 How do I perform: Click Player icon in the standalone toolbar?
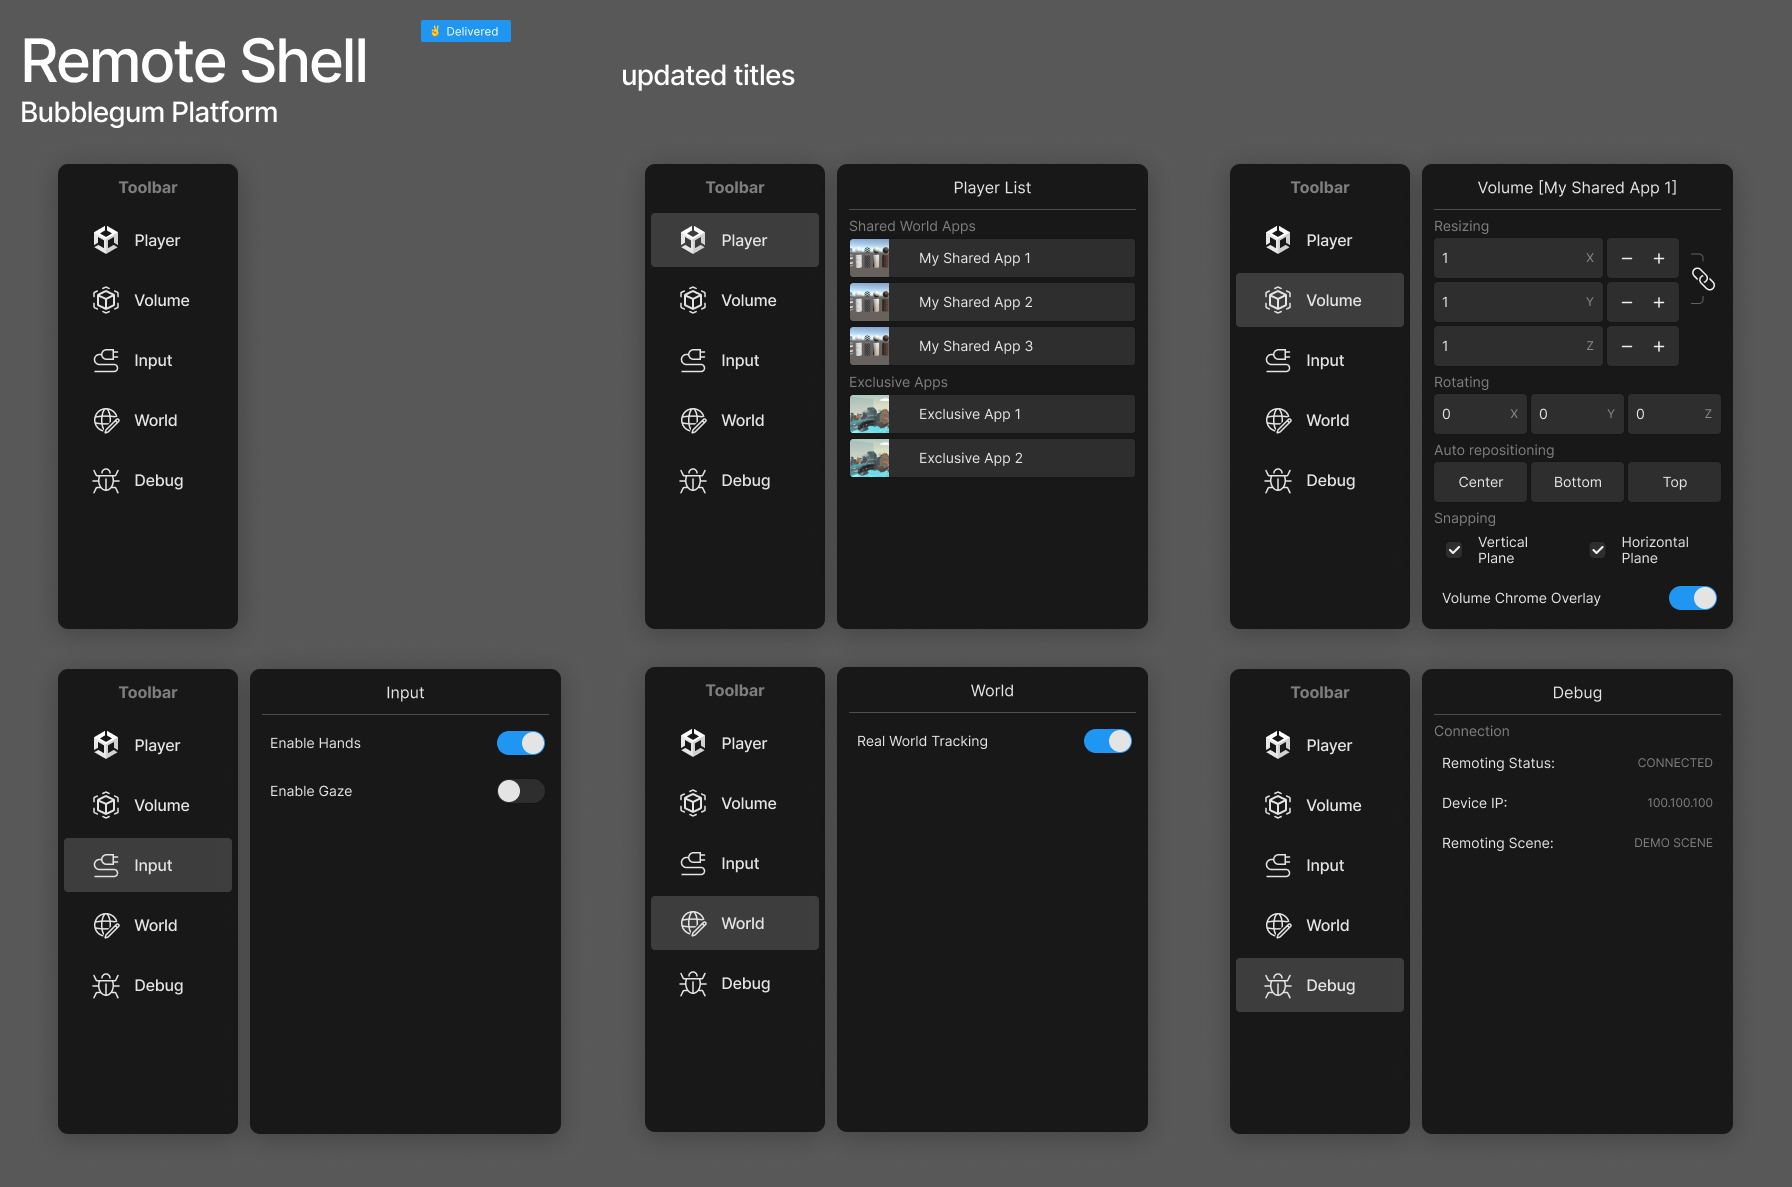point(106,240)
